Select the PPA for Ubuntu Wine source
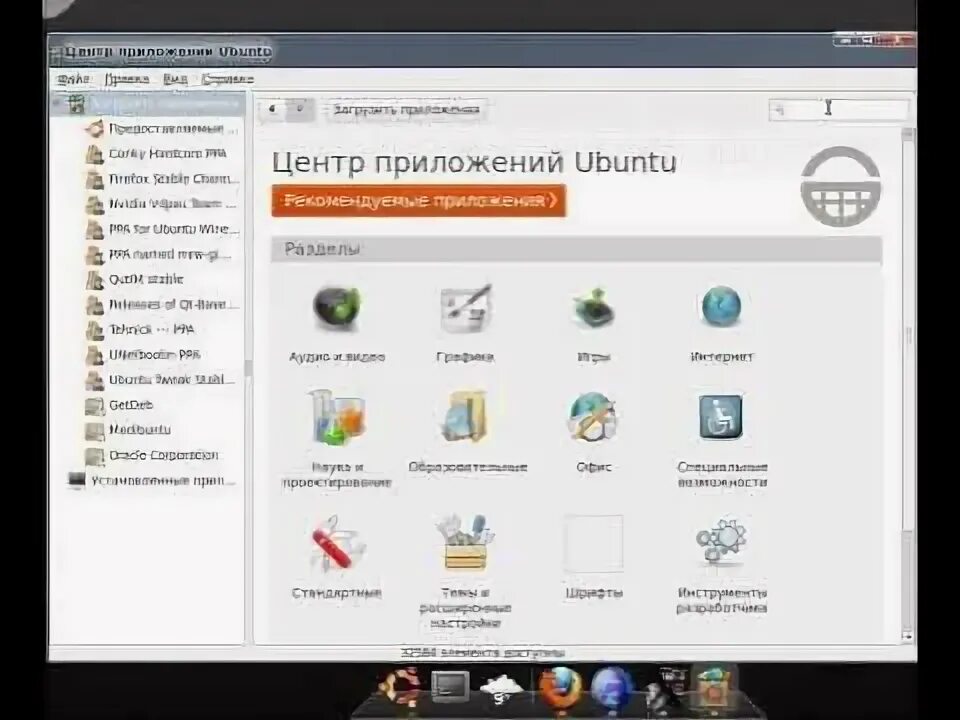The width and height of the screenshot is (960, 720). click(162, 230)
